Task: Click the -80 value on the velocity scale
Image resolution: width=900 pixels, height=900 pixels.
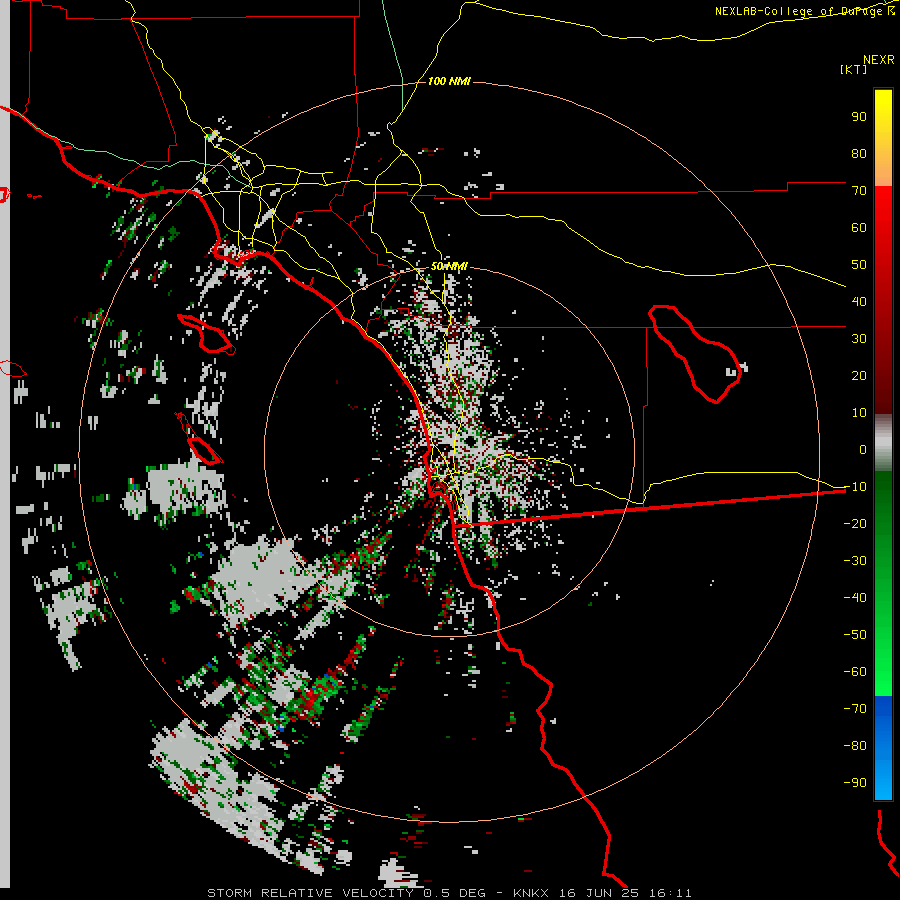Action: click(855, 746)
